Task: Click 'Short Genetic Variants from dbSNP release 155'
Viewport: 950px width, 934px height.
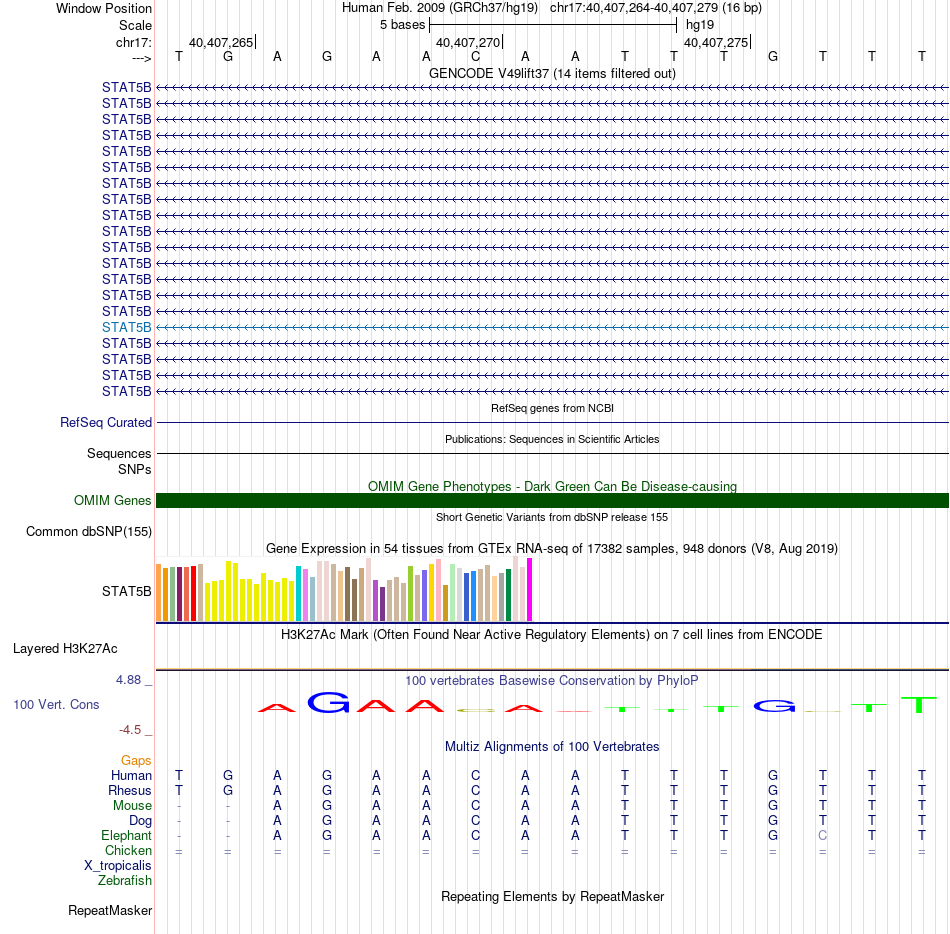Action: click(x=552, y=517)
